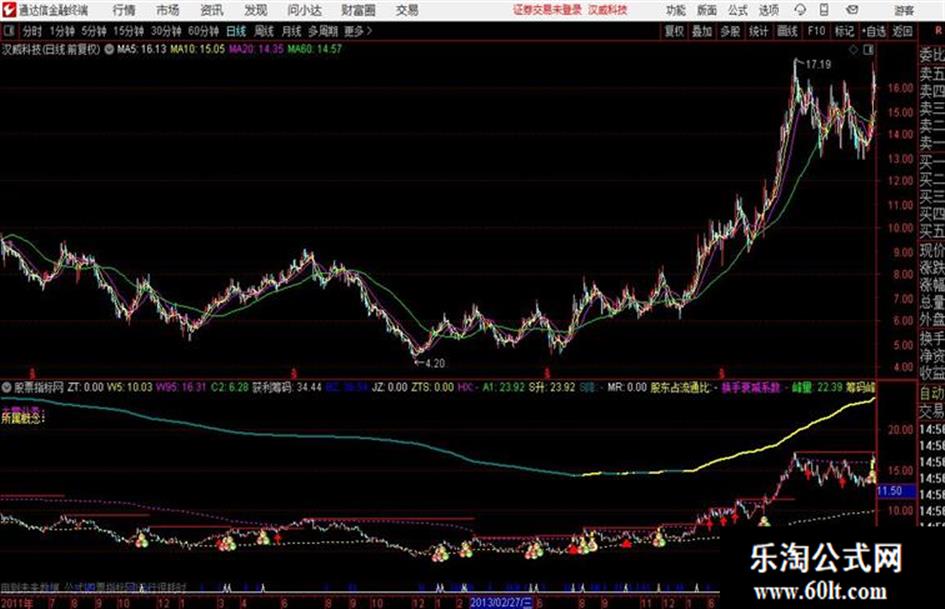Open the 功能 menu
This screenshot has width=945, height=609.
click(x=676, y=10)
